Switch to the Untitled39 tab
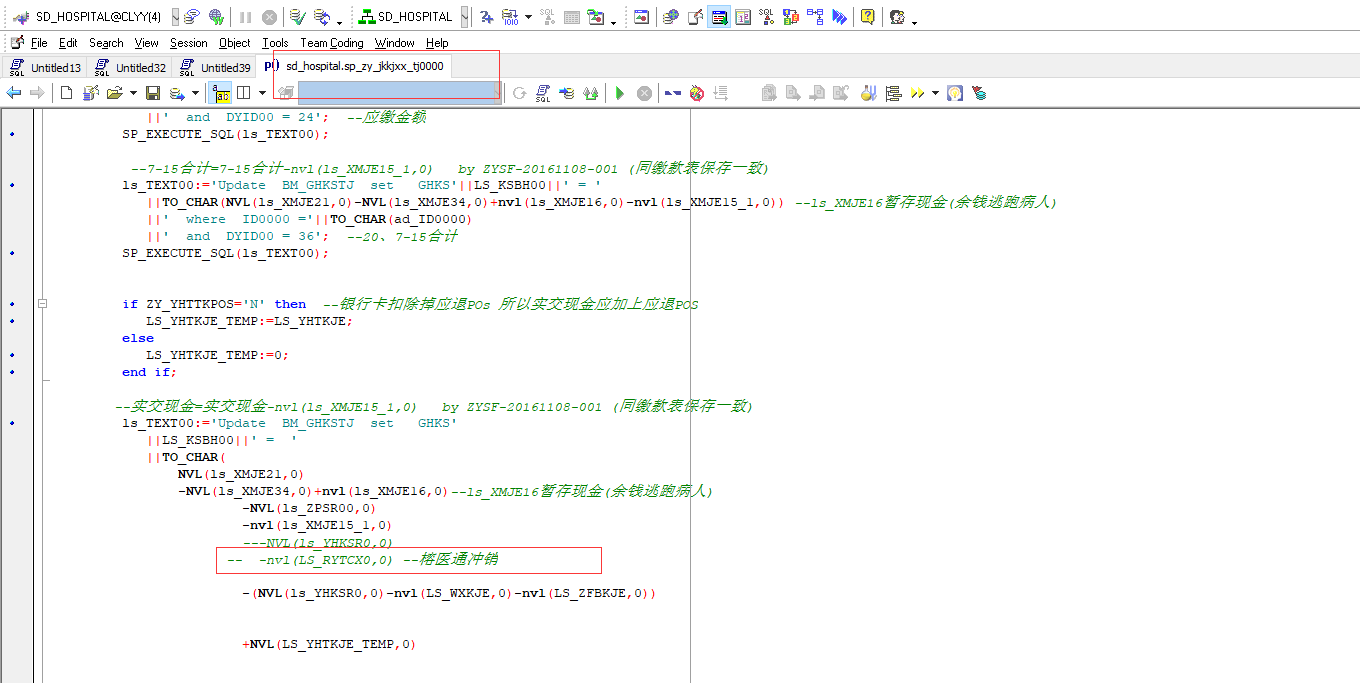Screen dimensions: 1360x683 point(214,67)
